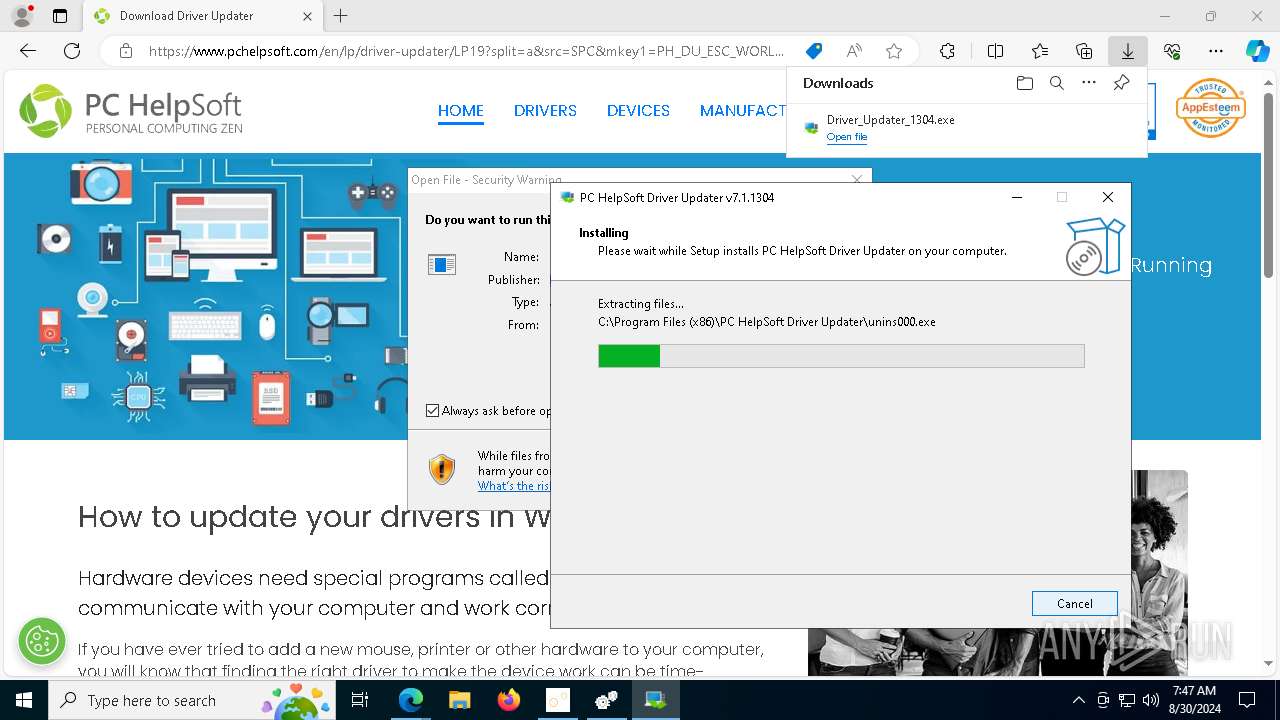The image size is (1280, 720).
Task: Open file link for Driver_Updater_1304.exe
Action: pyautogui.click(x=846, y=137)
